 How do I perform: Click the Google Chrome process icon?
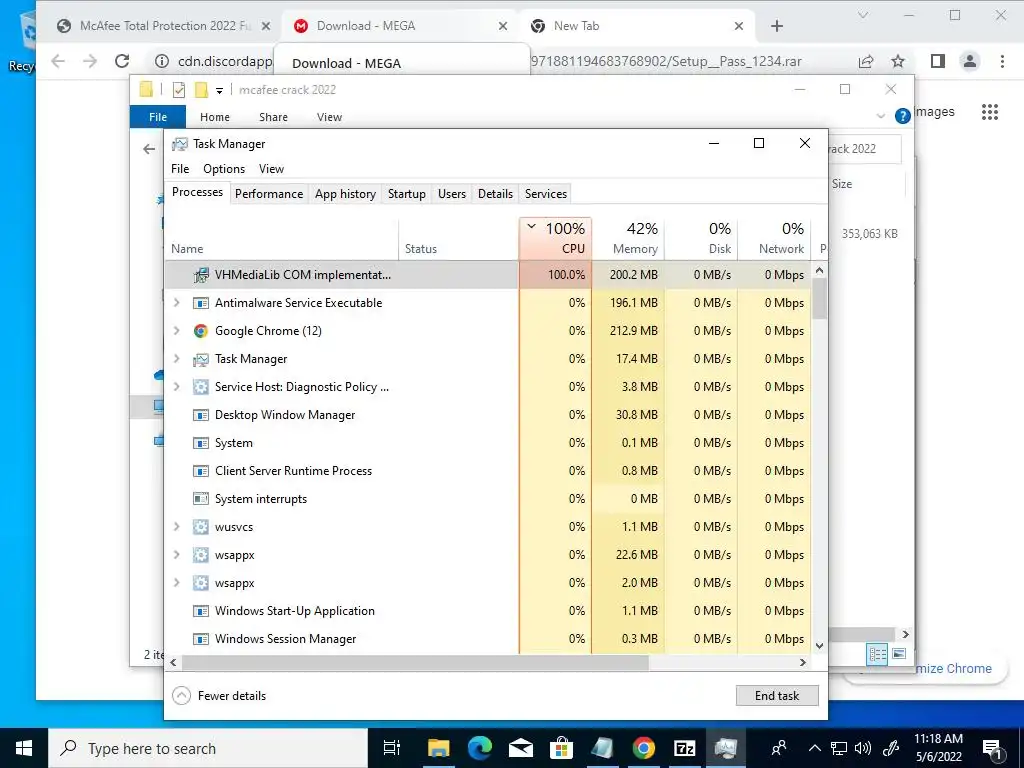coord(200,331)
